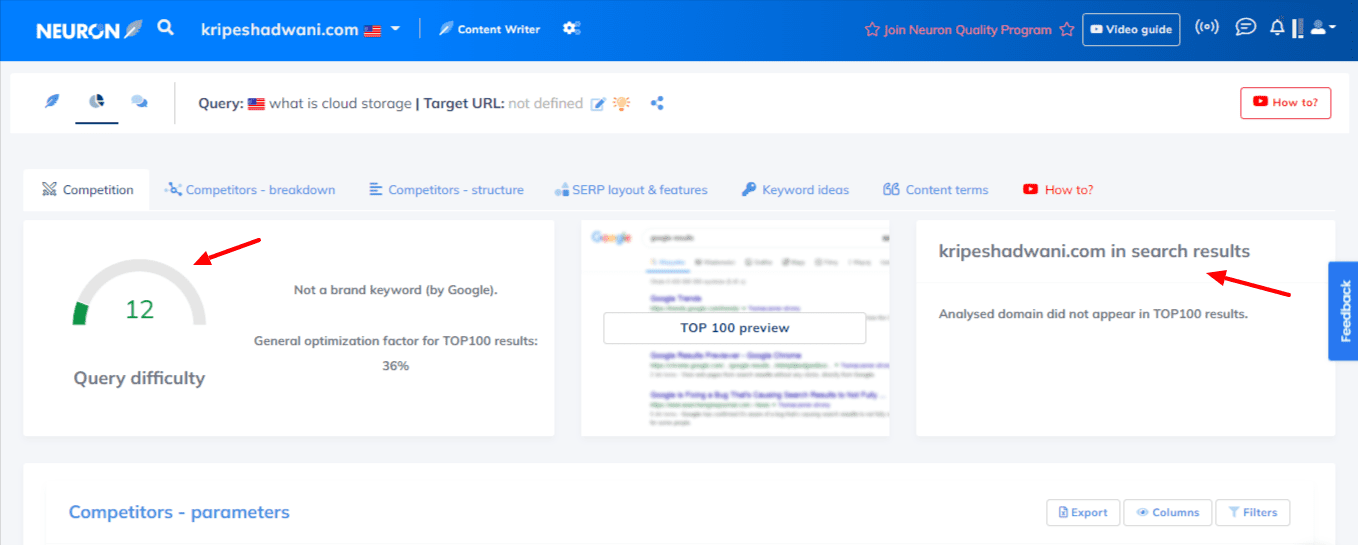Viewport: 1358px width, 545px height.
Task: Click the broadcast signal icon
Action: point(1207,27)
